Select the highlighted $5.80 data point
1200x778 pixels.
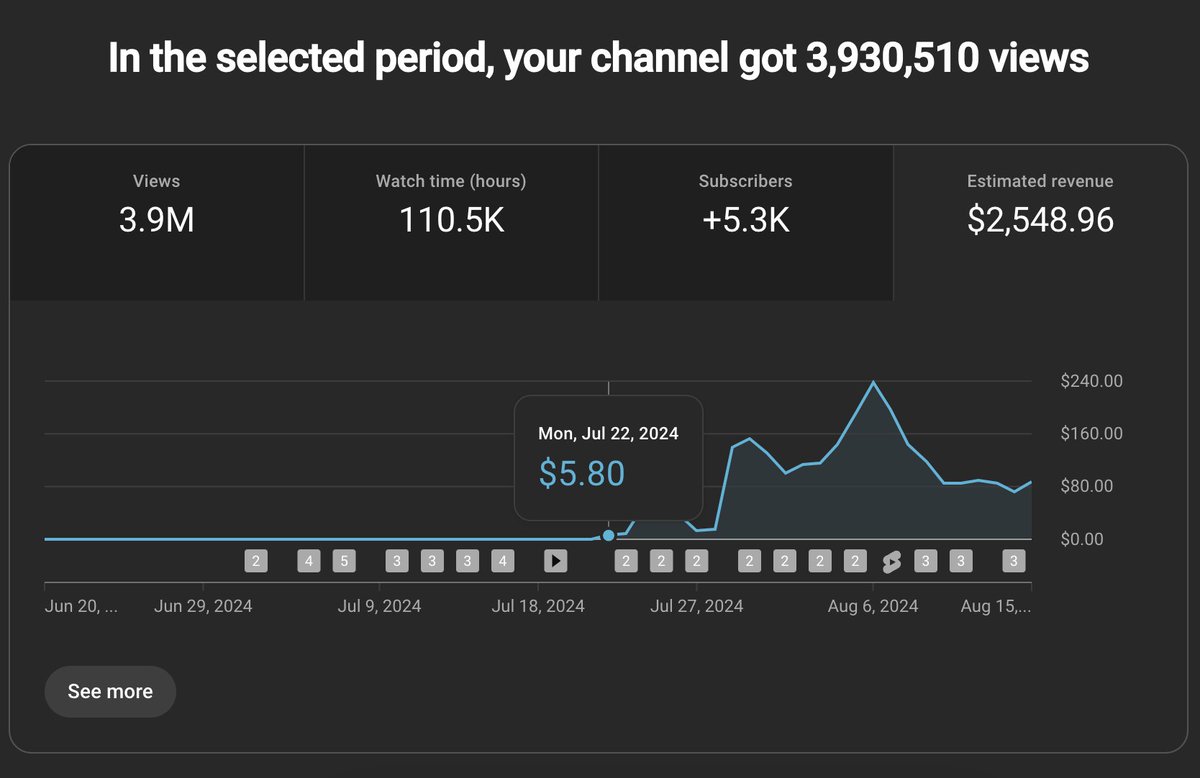(608, 535)
